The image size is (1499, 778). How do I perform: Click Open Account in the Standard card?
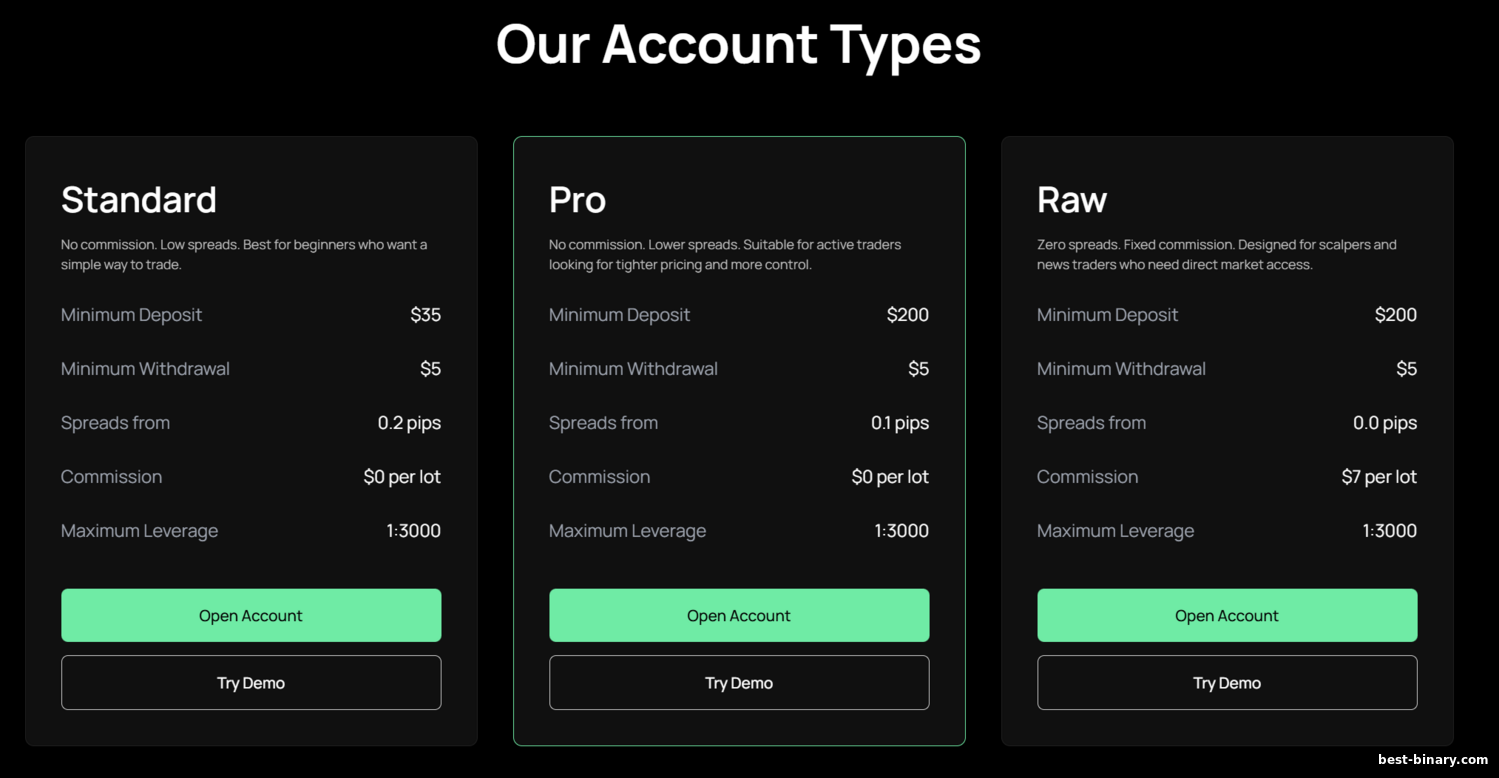[250, 615]
